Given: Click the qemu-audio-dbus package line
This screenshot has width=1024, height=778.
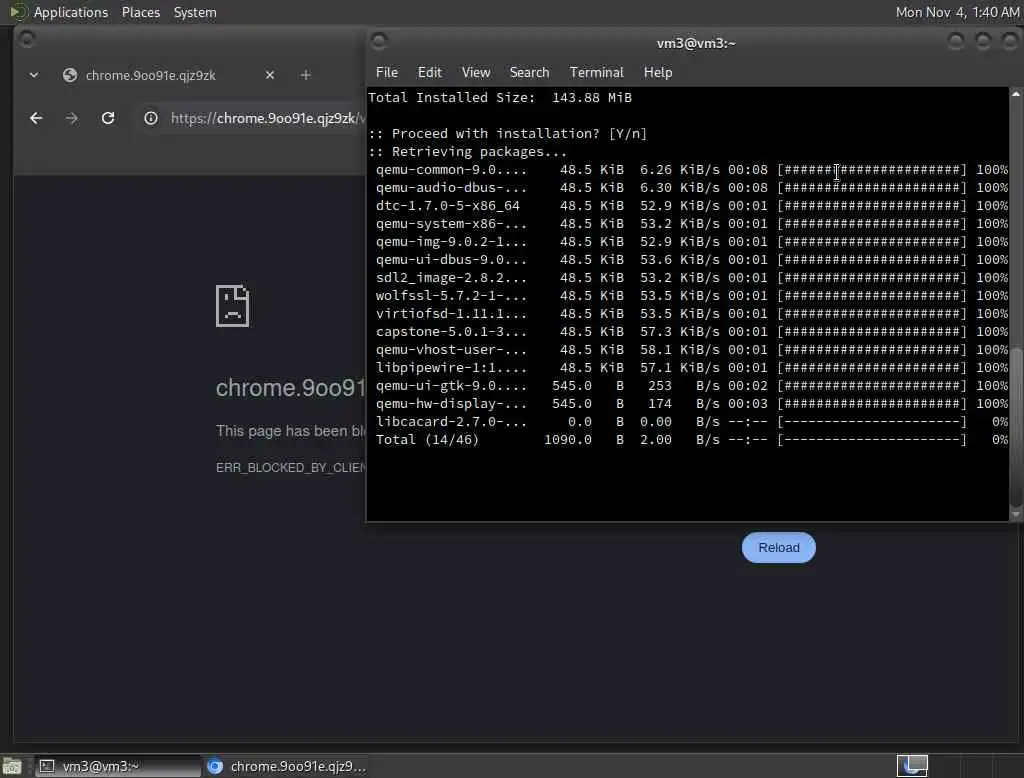Looking at the screenshot, I should point(692,187).
